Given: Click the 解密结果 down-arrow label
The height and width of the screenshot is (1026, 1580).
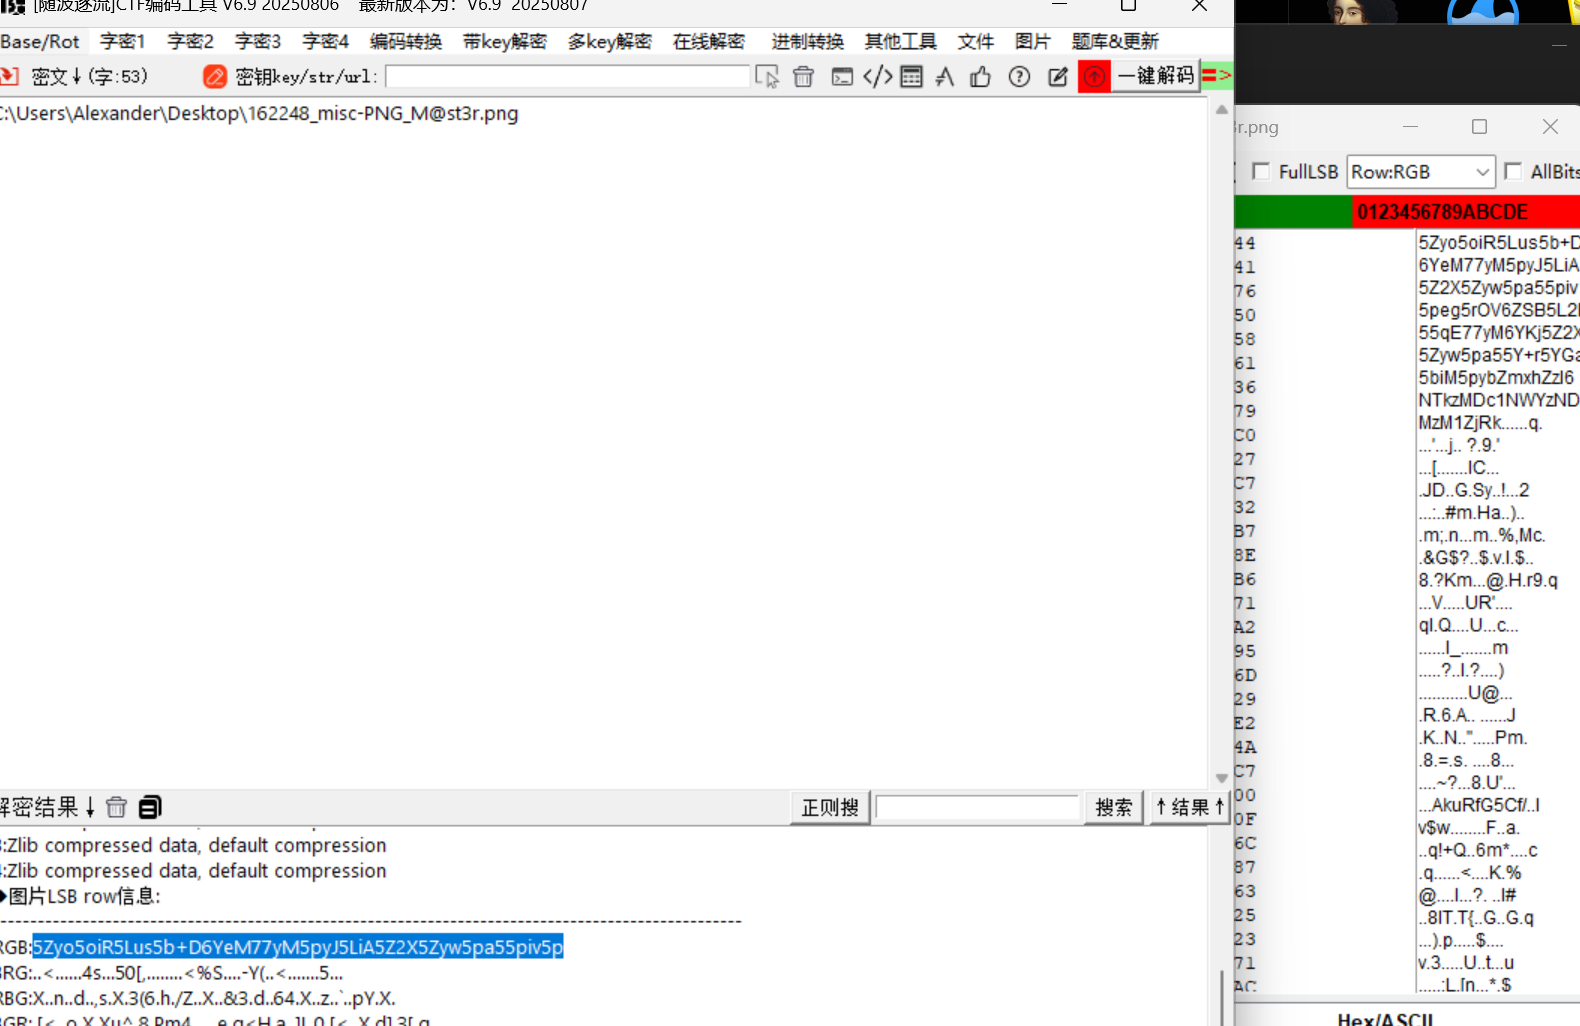Looking at the screenshot, I should pyautogui.click(x=48, y=807).
